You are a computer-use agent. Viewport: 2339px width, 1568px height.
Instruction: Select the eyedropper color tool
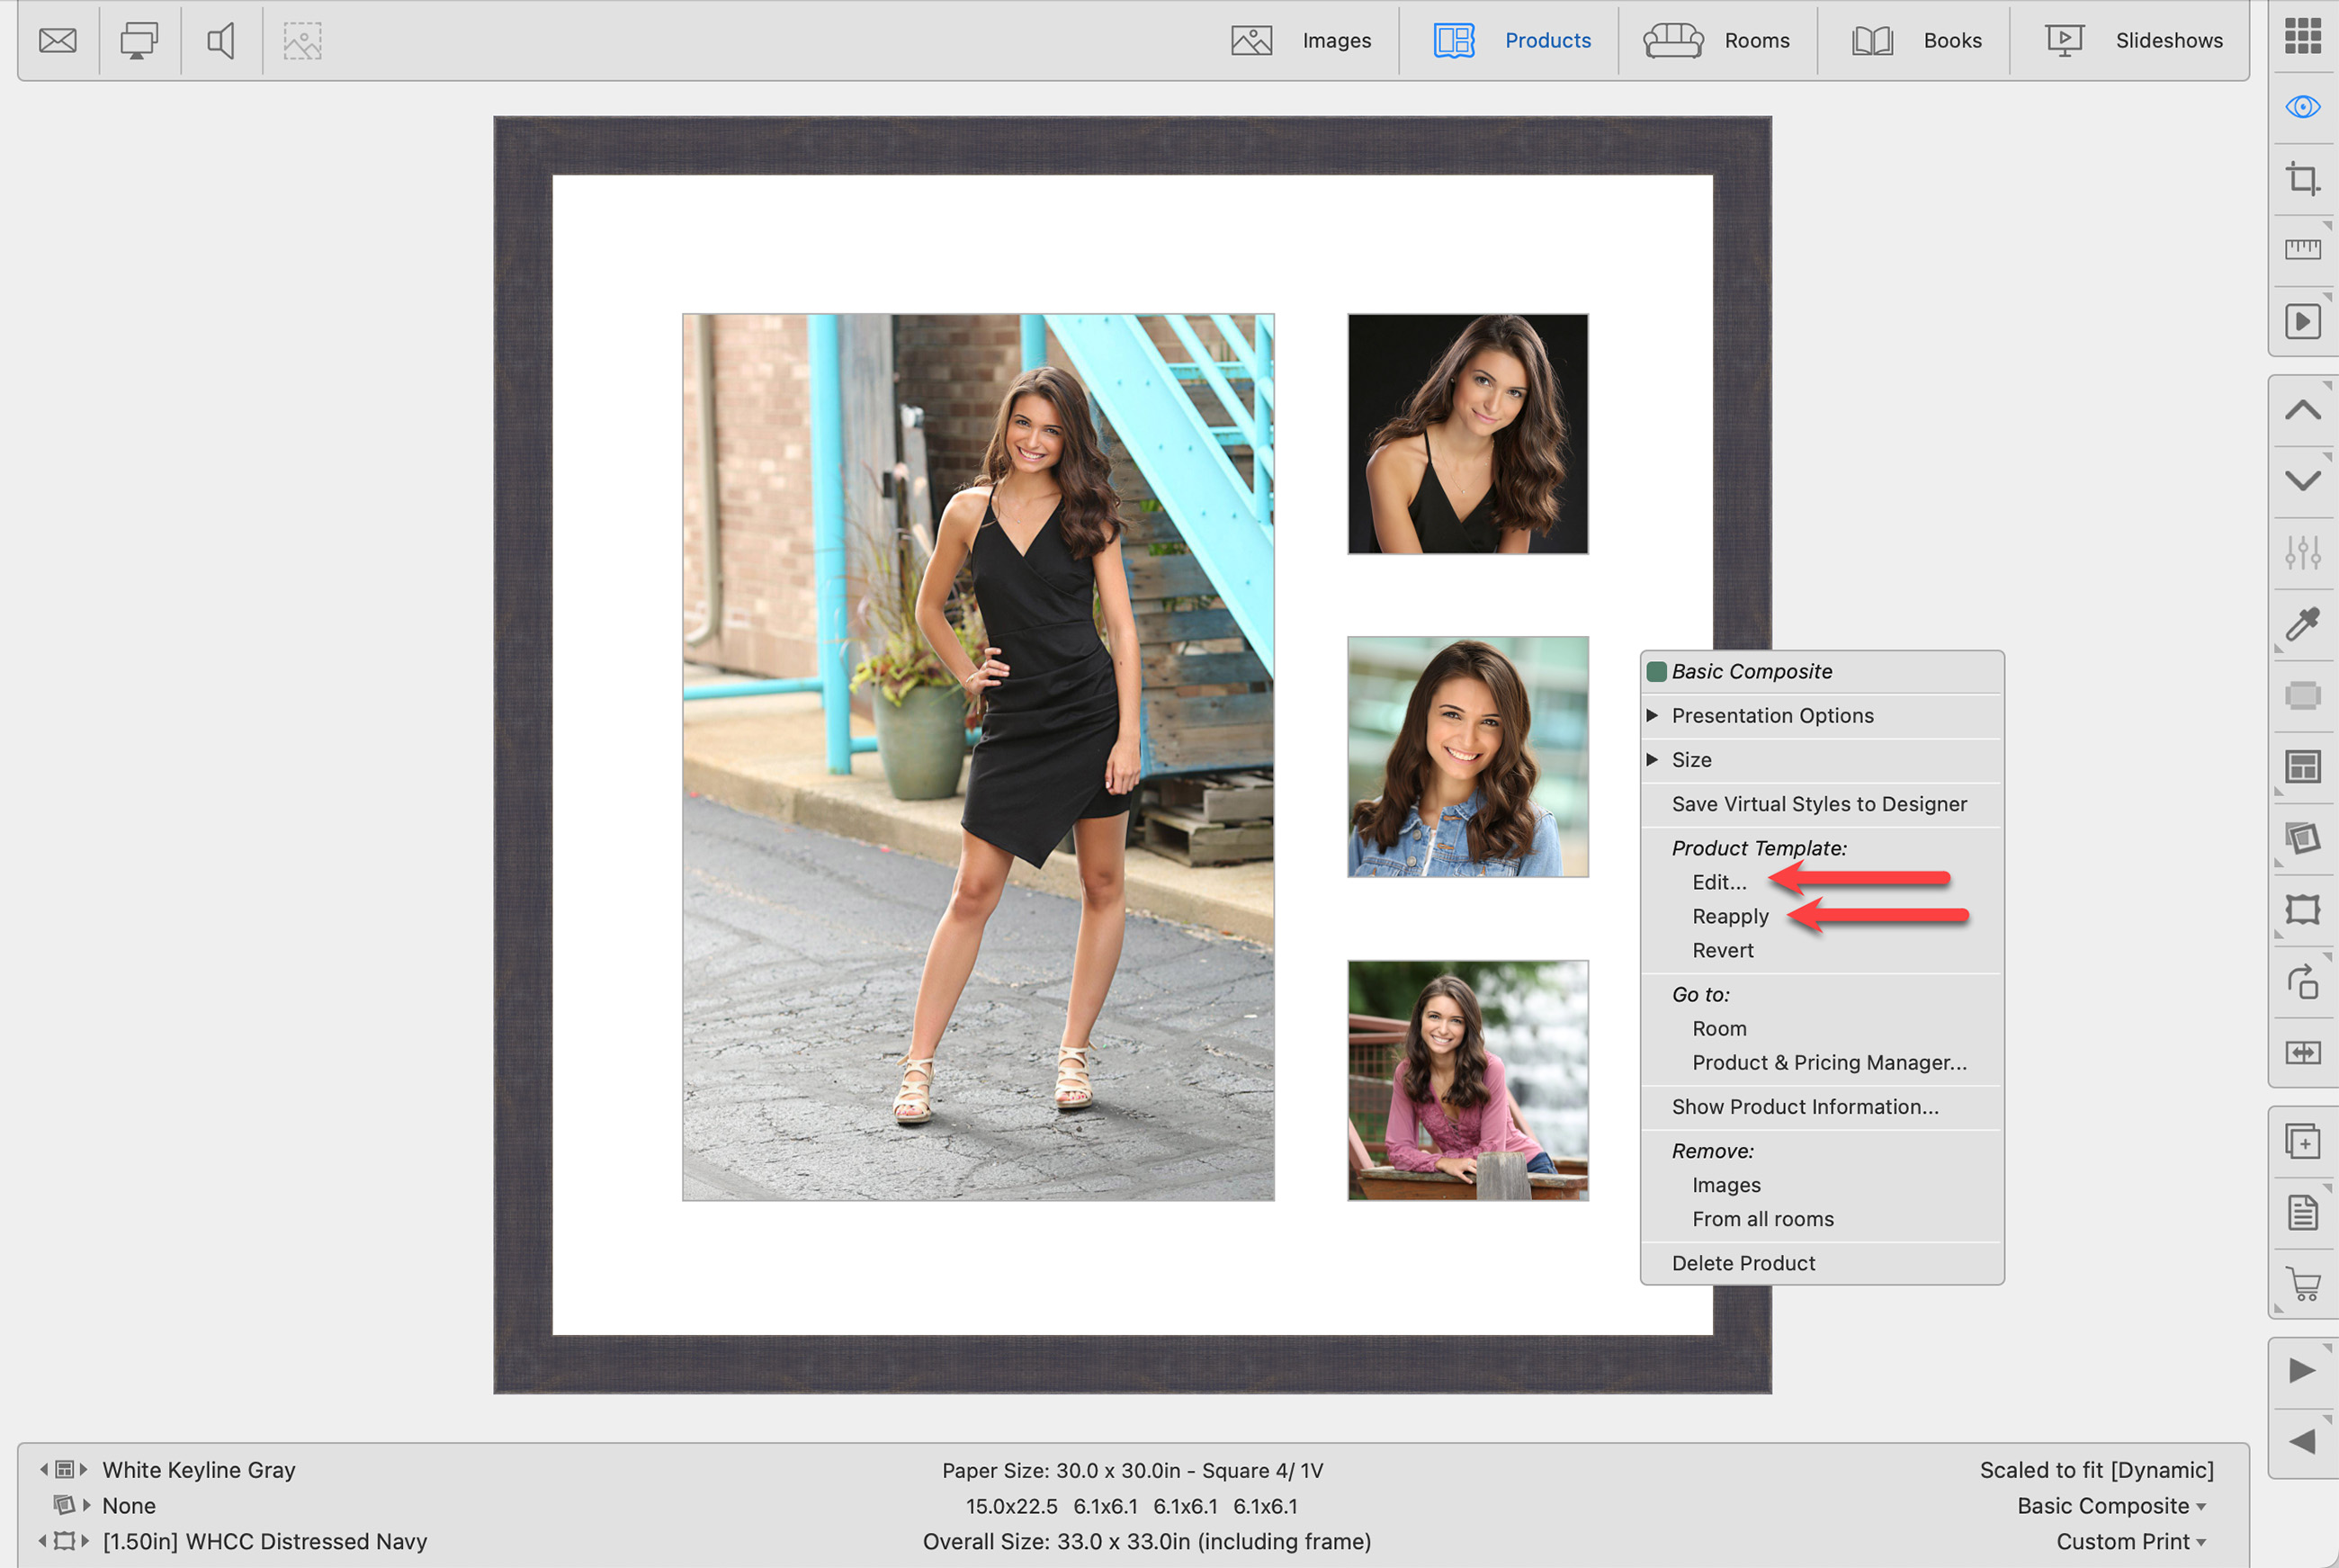click(x=2302, y=625)
